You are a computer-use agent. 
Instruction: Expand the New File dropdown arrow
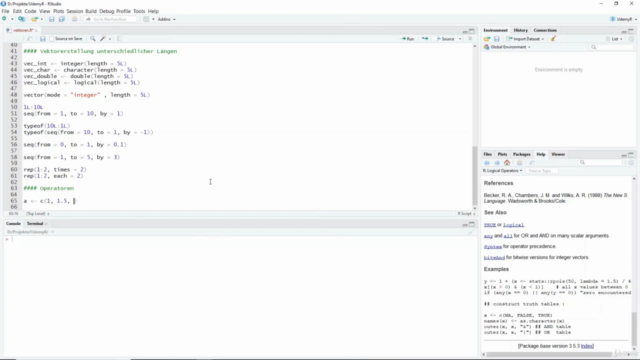(x=12, y=19)
